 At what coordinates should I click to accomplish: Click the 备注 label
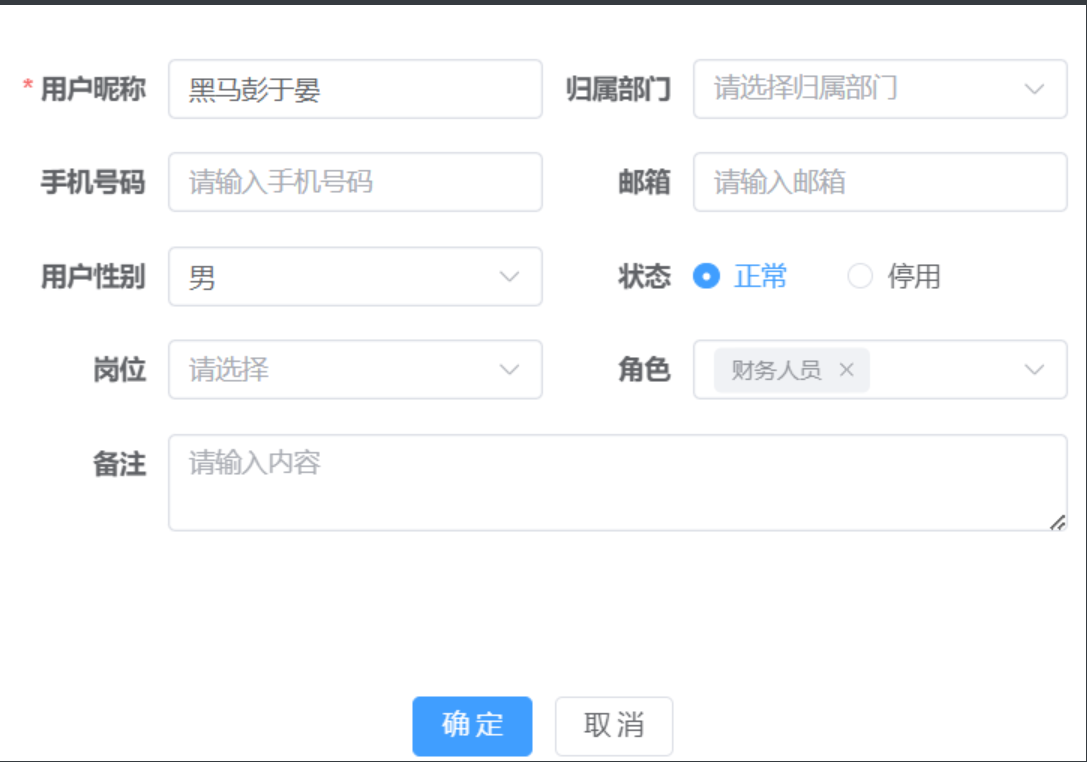point(119,463)
